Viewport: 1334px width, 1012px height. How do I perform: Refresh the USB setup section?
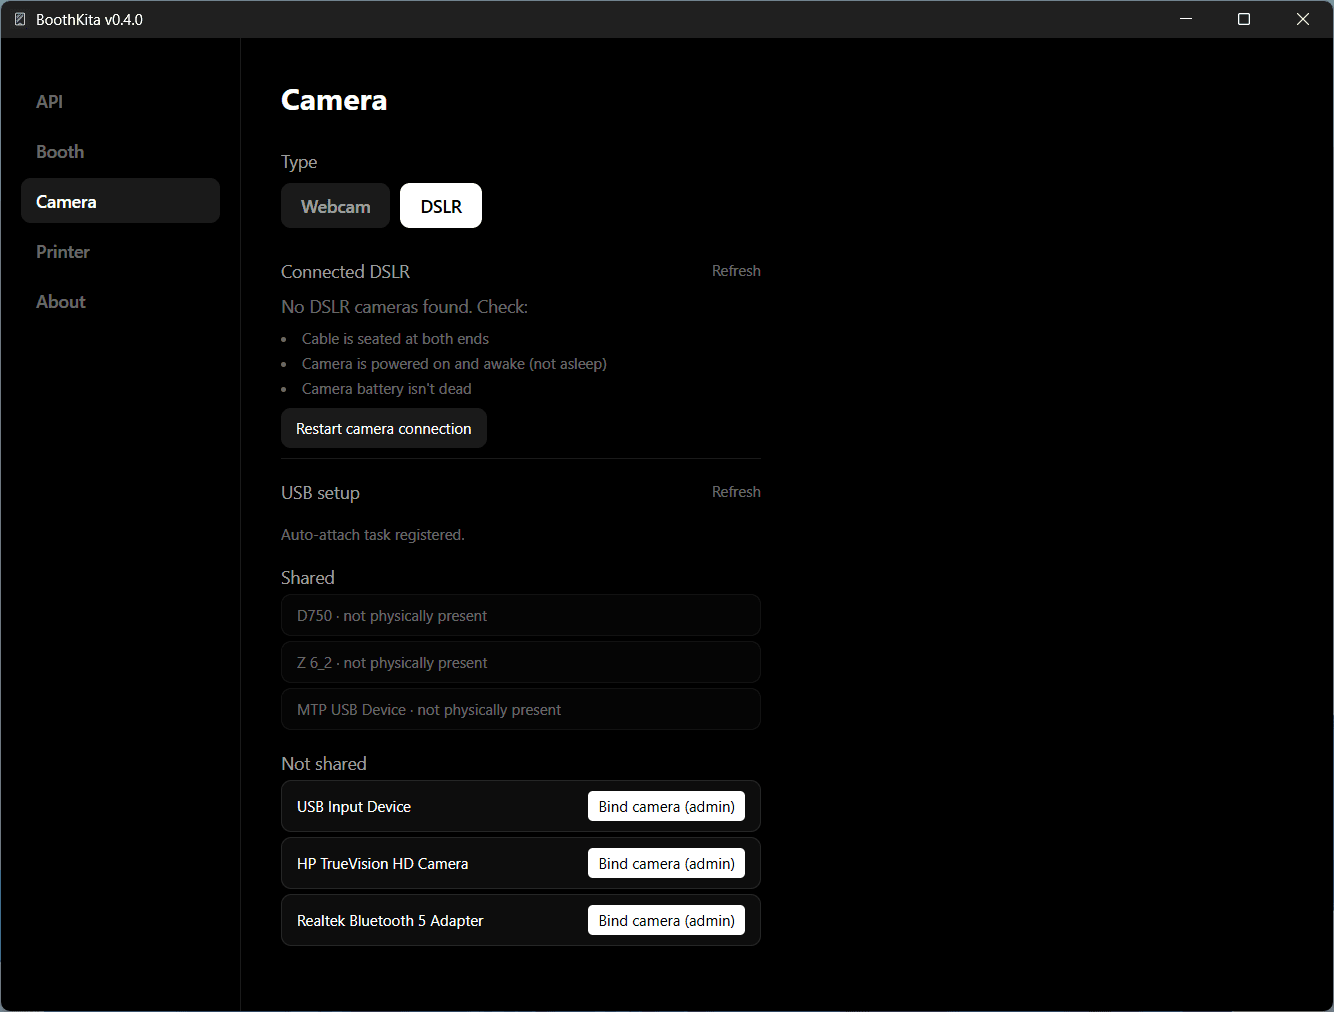pyautogui.click(x=736, y=492)
